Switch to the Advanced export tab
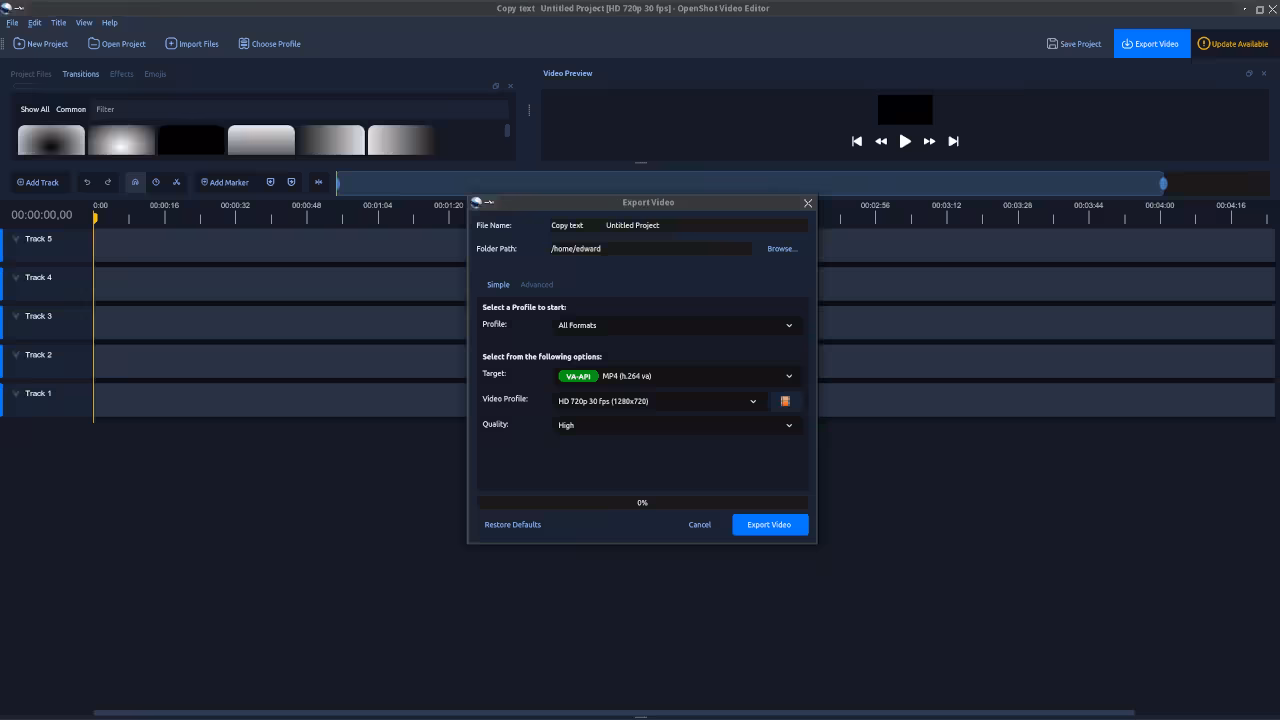 [536, 285]
